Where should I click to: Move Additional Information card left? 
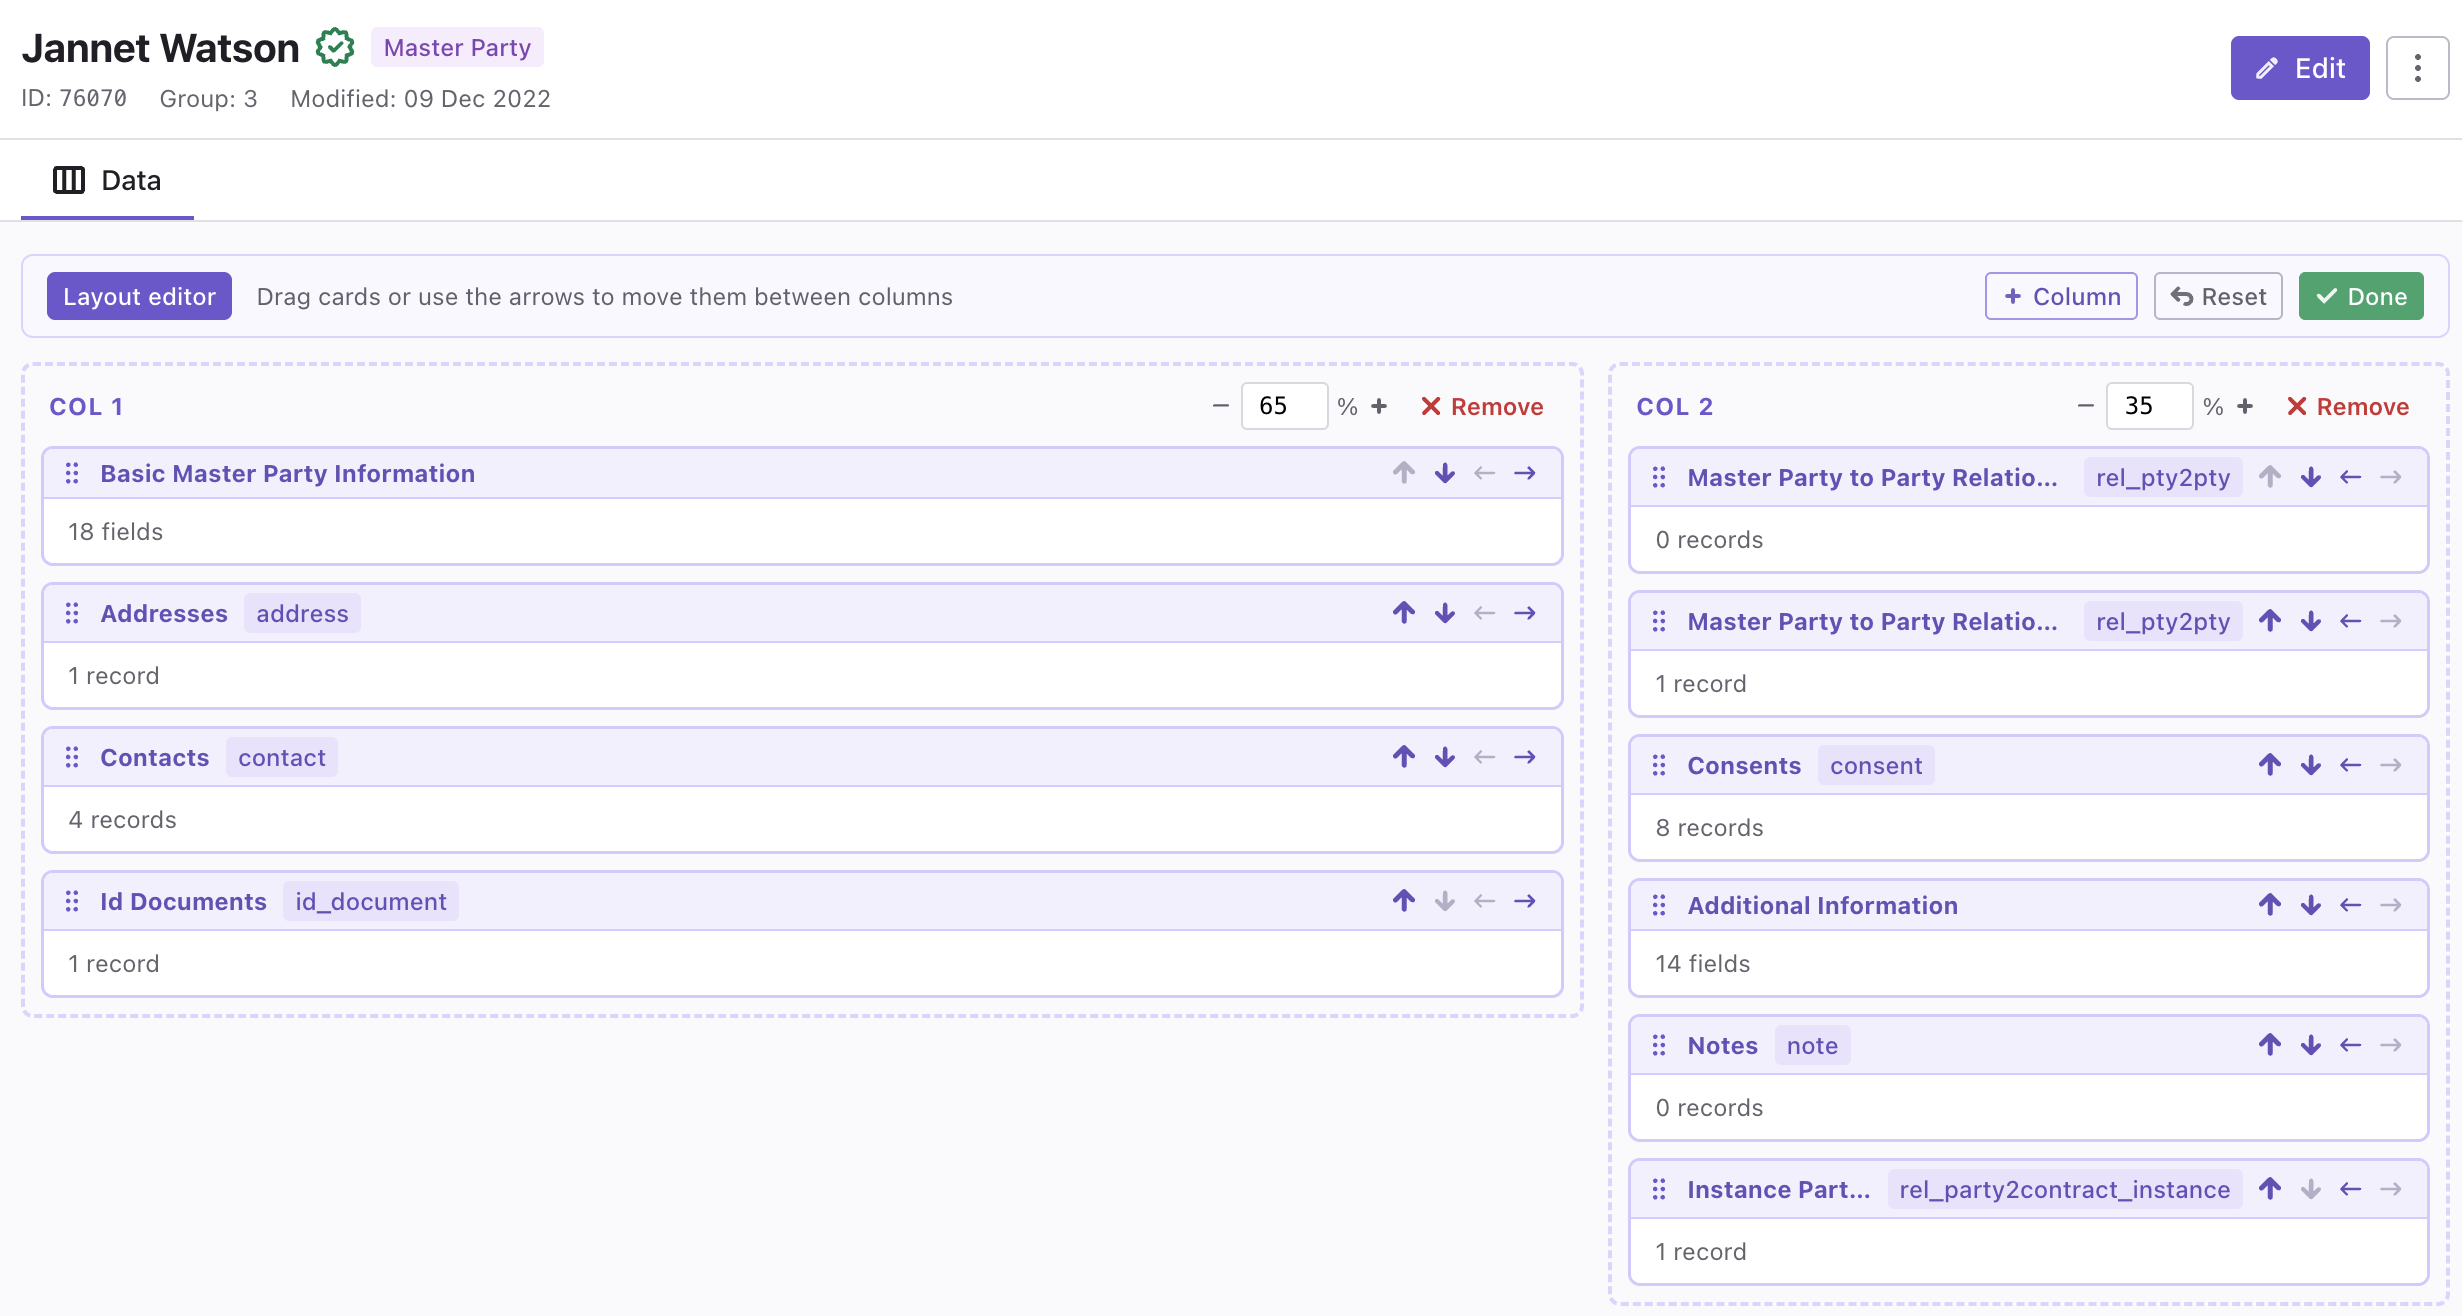2350,905
